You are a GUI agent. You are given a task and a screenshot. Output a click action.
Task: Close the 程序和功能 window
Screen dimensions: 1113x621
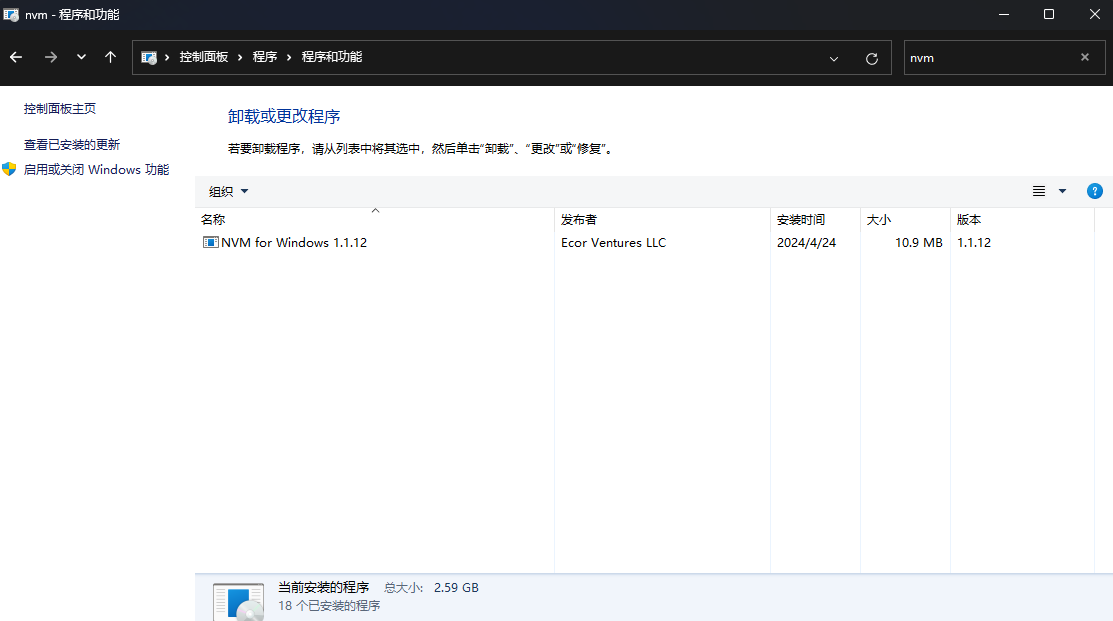1094,14
